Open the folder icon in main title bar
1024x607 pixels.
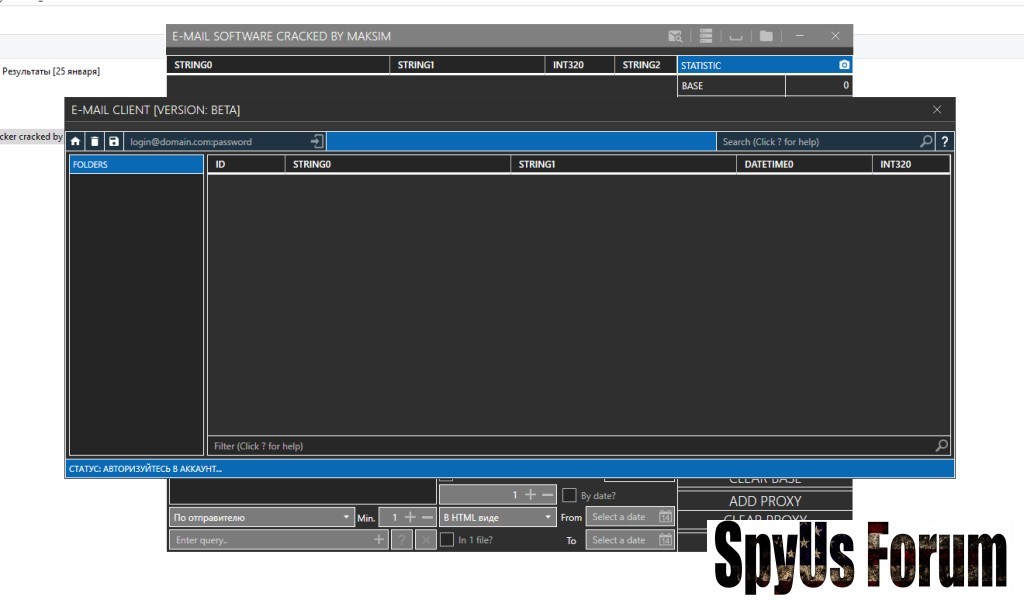click(x=766, y=36)
